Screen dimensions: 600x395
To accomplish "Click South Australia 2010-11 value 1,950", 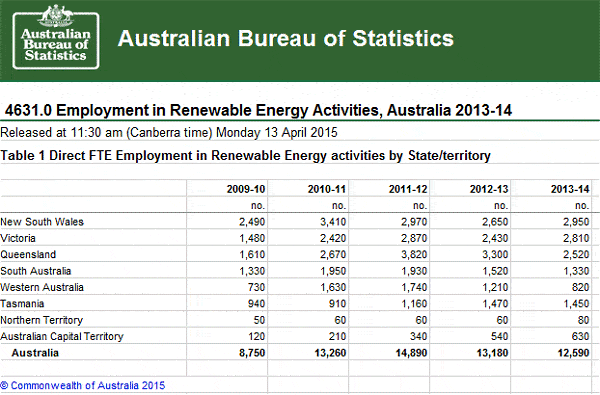I will [x=333, y=271].
